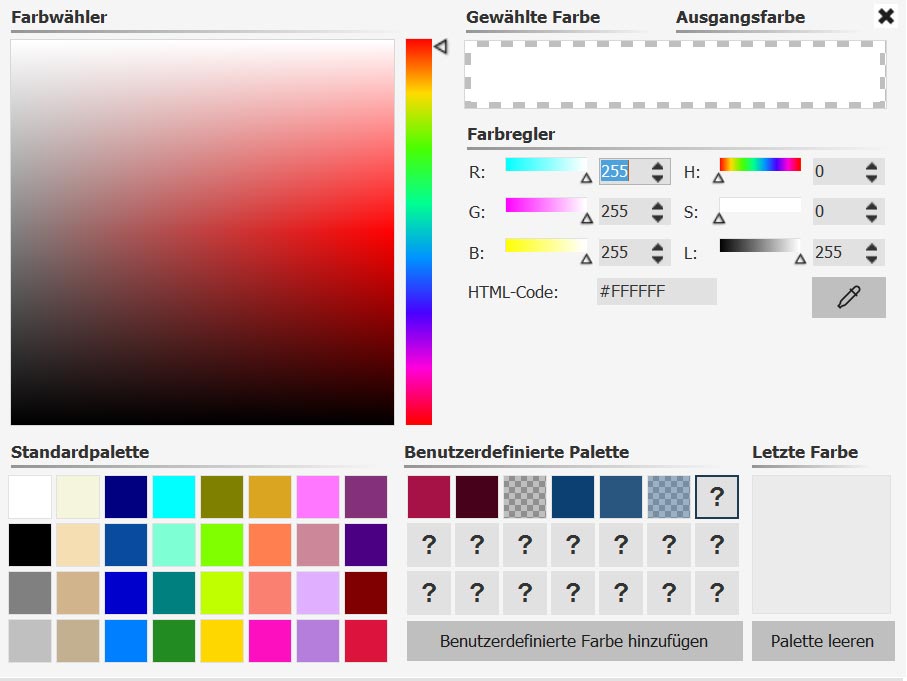Close the Farbwähler dialog

click(x=886, y=16)
